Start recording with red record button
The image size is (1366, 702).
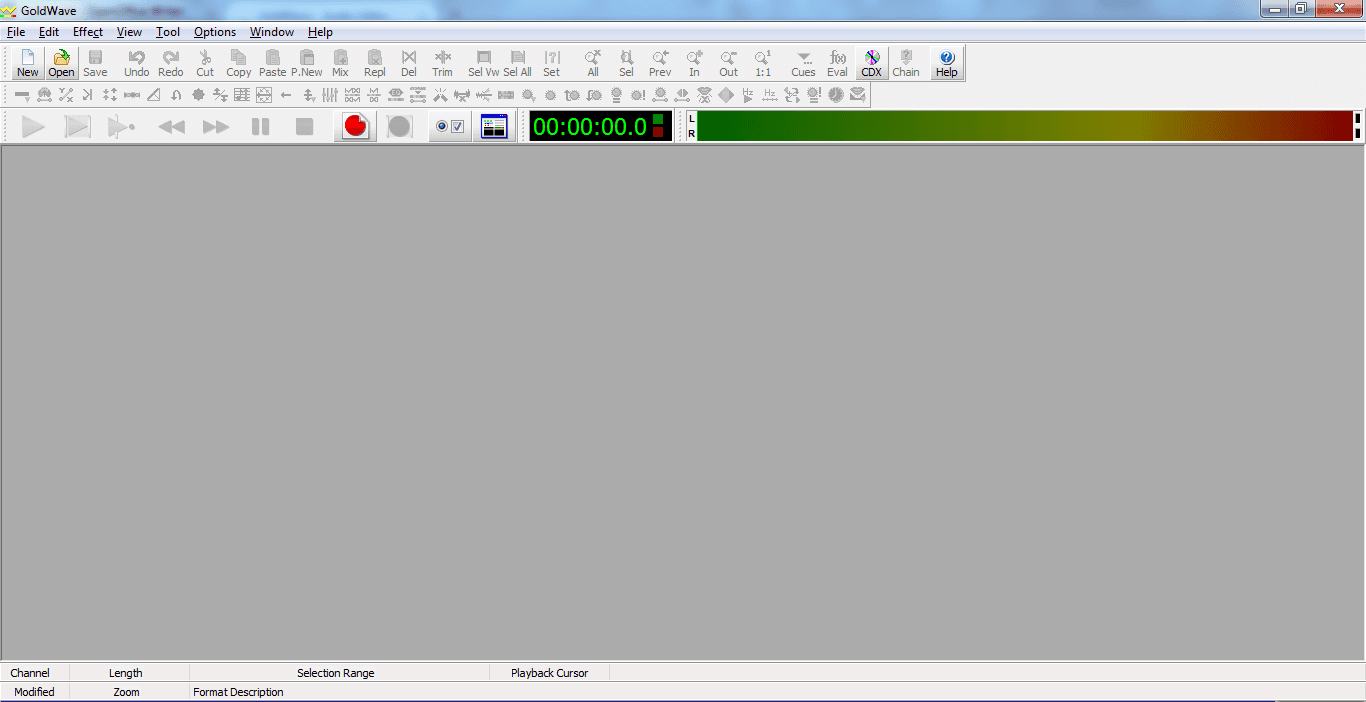click(x=355, y=127)
